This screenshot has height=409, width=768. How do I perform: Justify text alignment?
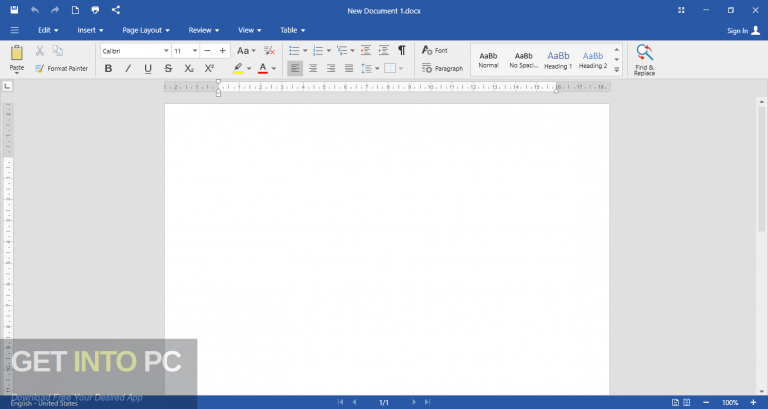coord(349,69)
